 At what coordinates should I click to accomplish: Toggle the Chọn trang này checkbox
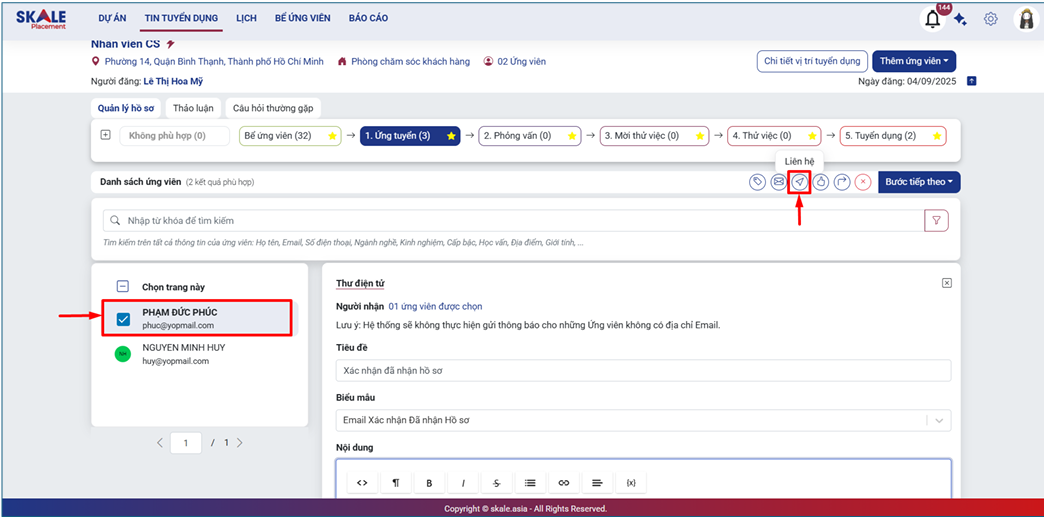click(x=123, y=287)
